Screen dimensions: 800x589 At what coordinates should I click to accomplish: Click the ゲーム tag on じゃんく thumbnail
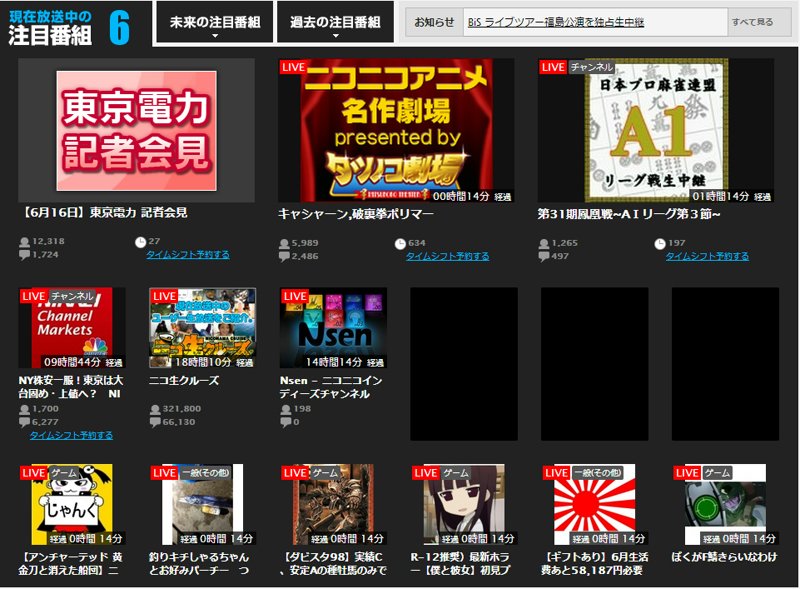pos(63,473)
